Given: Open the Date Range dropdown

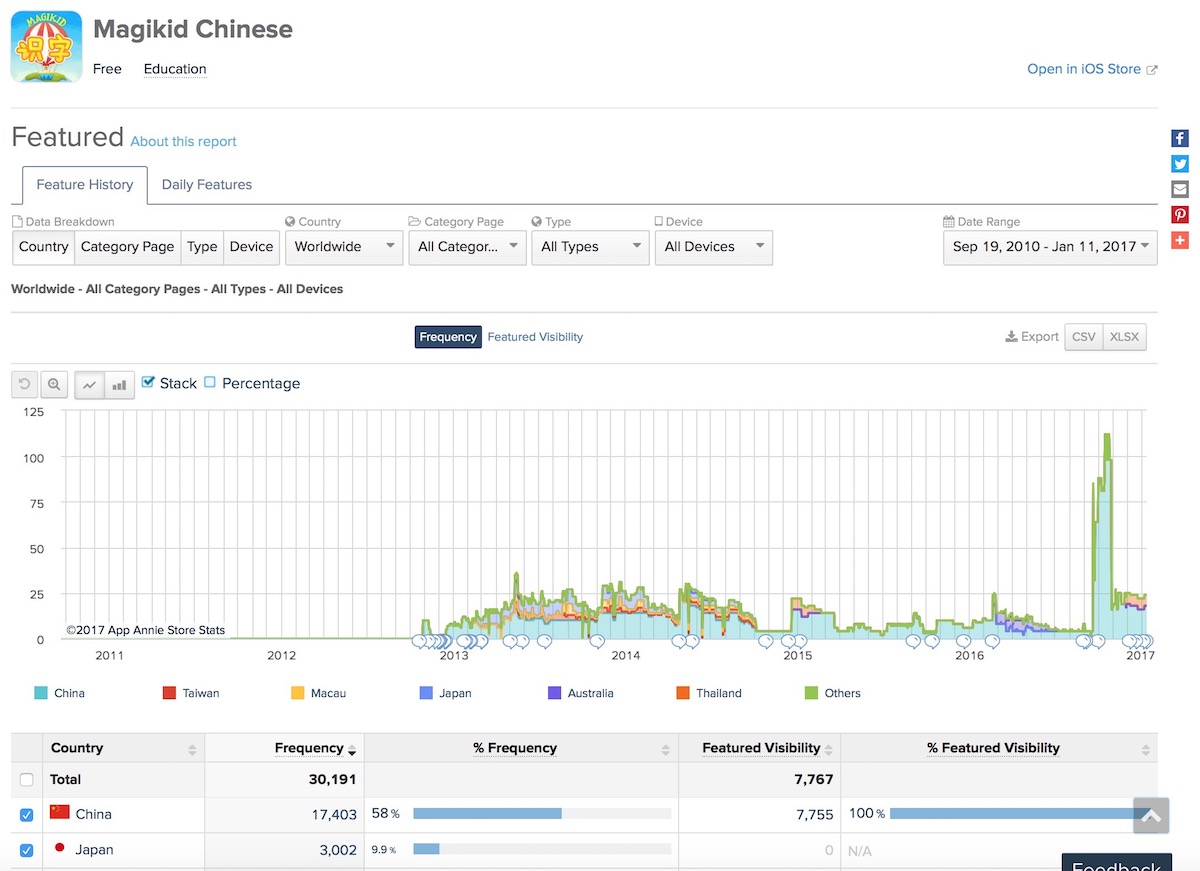Looking at the screenshot, I should 1050,247.
